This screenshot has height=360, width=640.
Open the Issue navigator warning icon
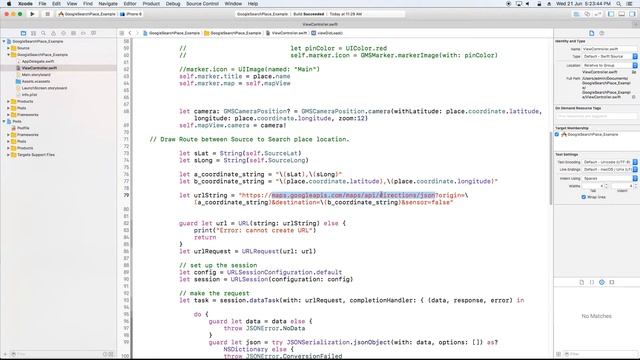coord(53,33)
